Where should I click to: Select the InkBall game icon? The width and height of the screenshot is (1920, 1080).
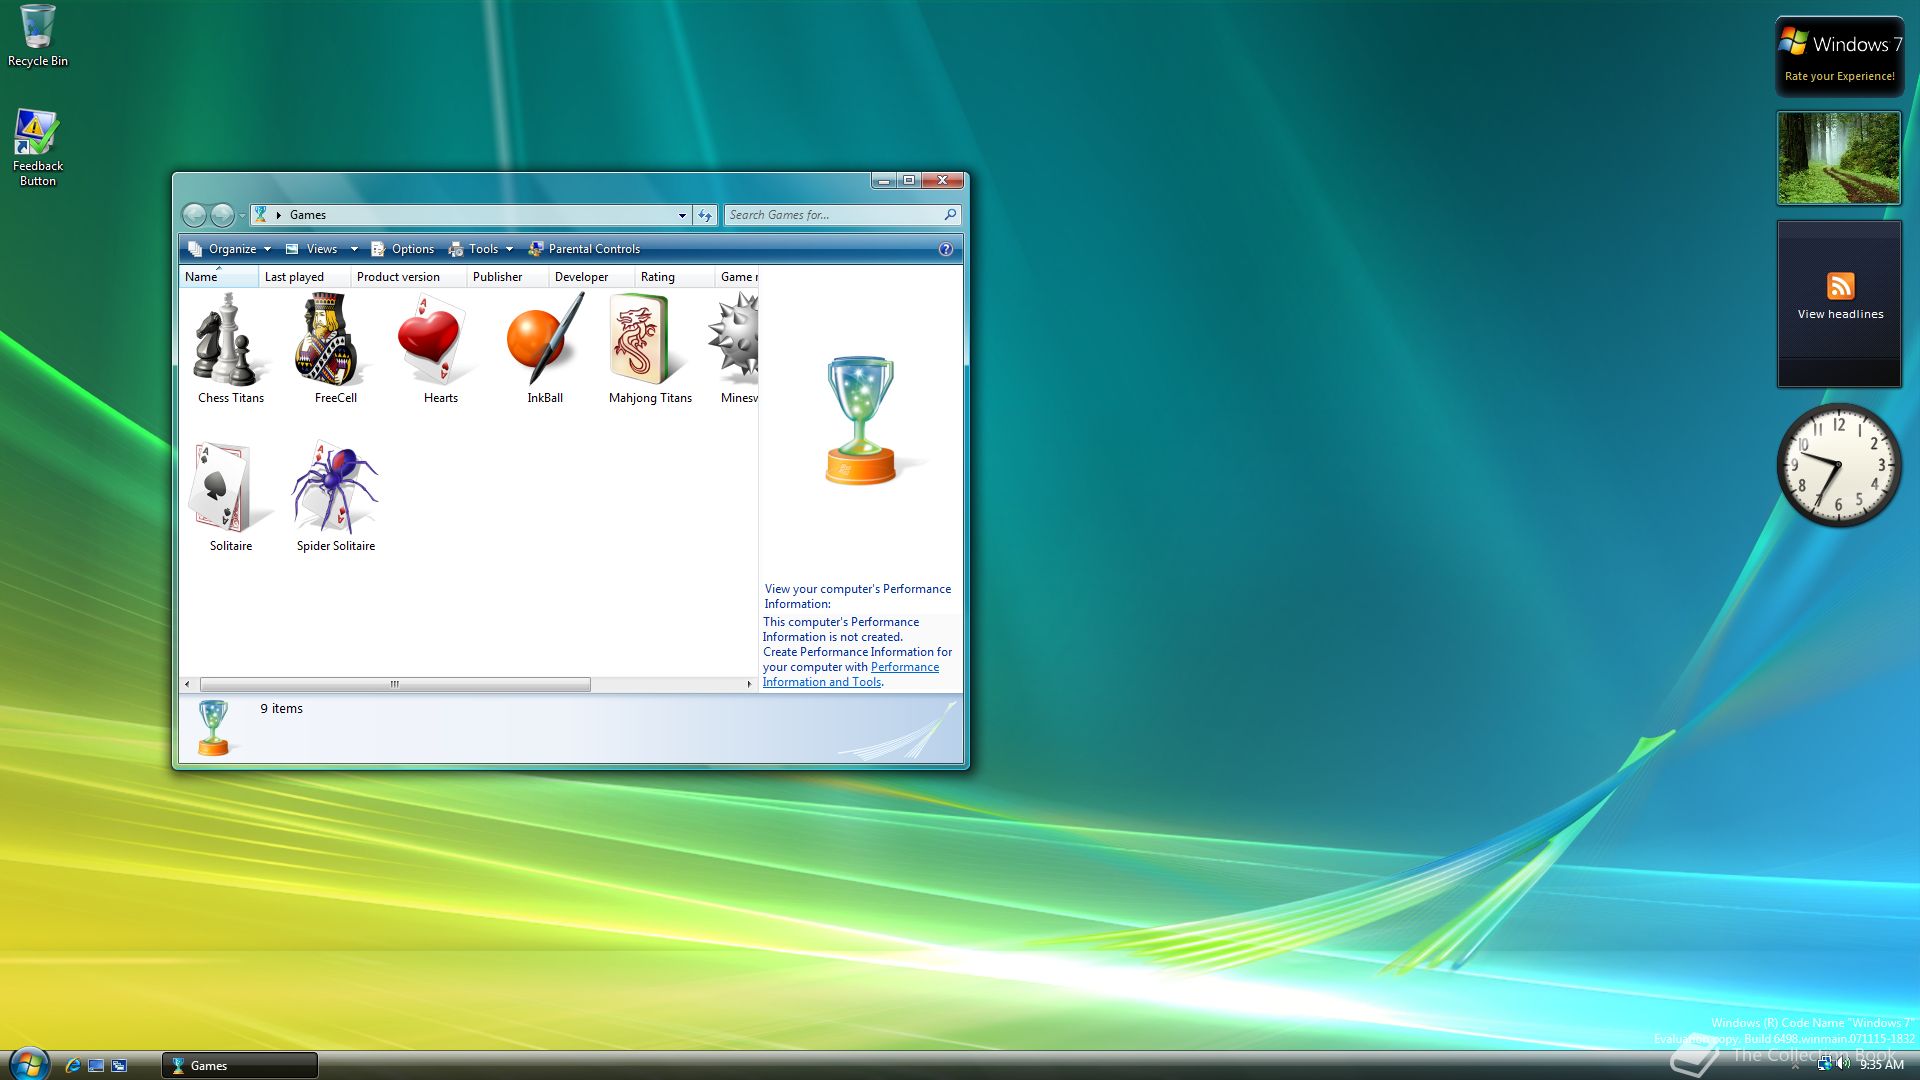tap(545, 340)
